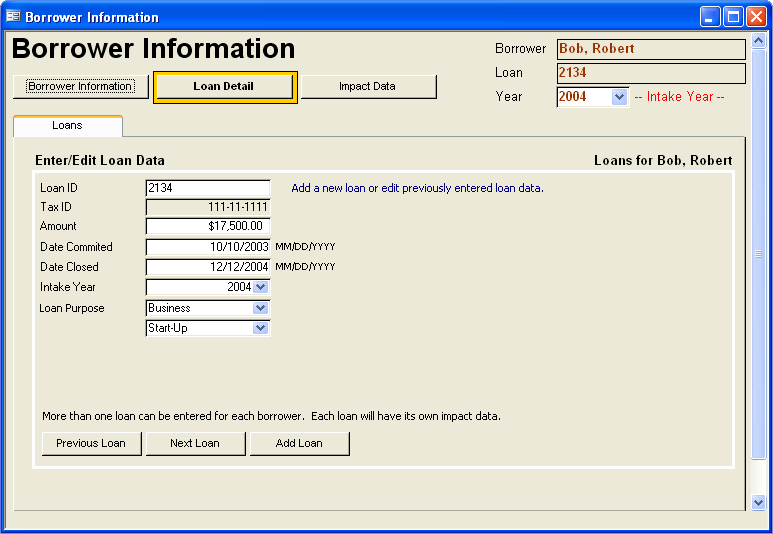Click the Loan ID input field
The height and width of the screenshot is (534, 773).
click(208, 188)
